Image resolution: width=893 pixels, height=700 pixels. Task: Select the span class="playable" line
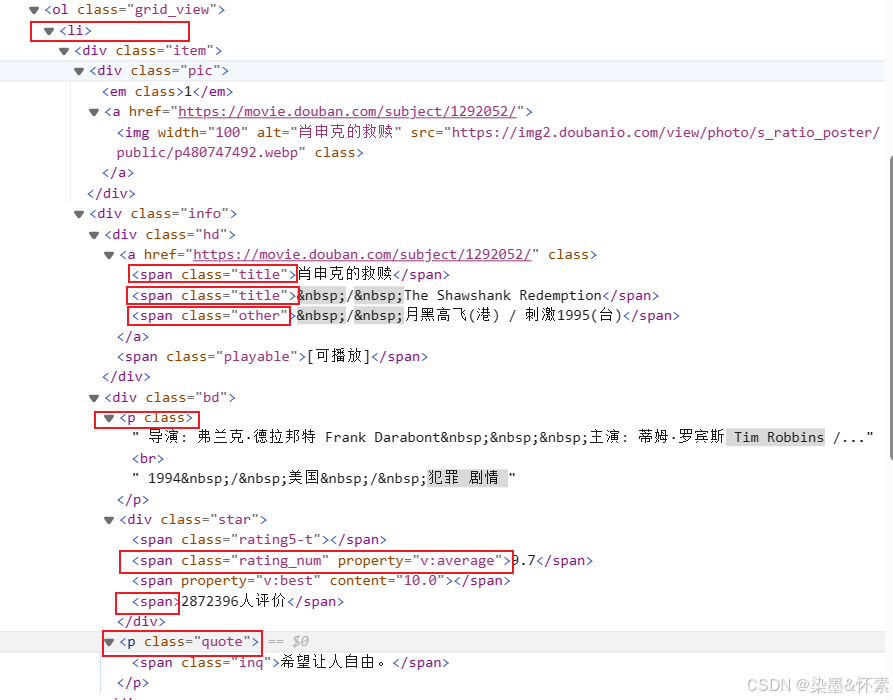[x=272, y=357]
